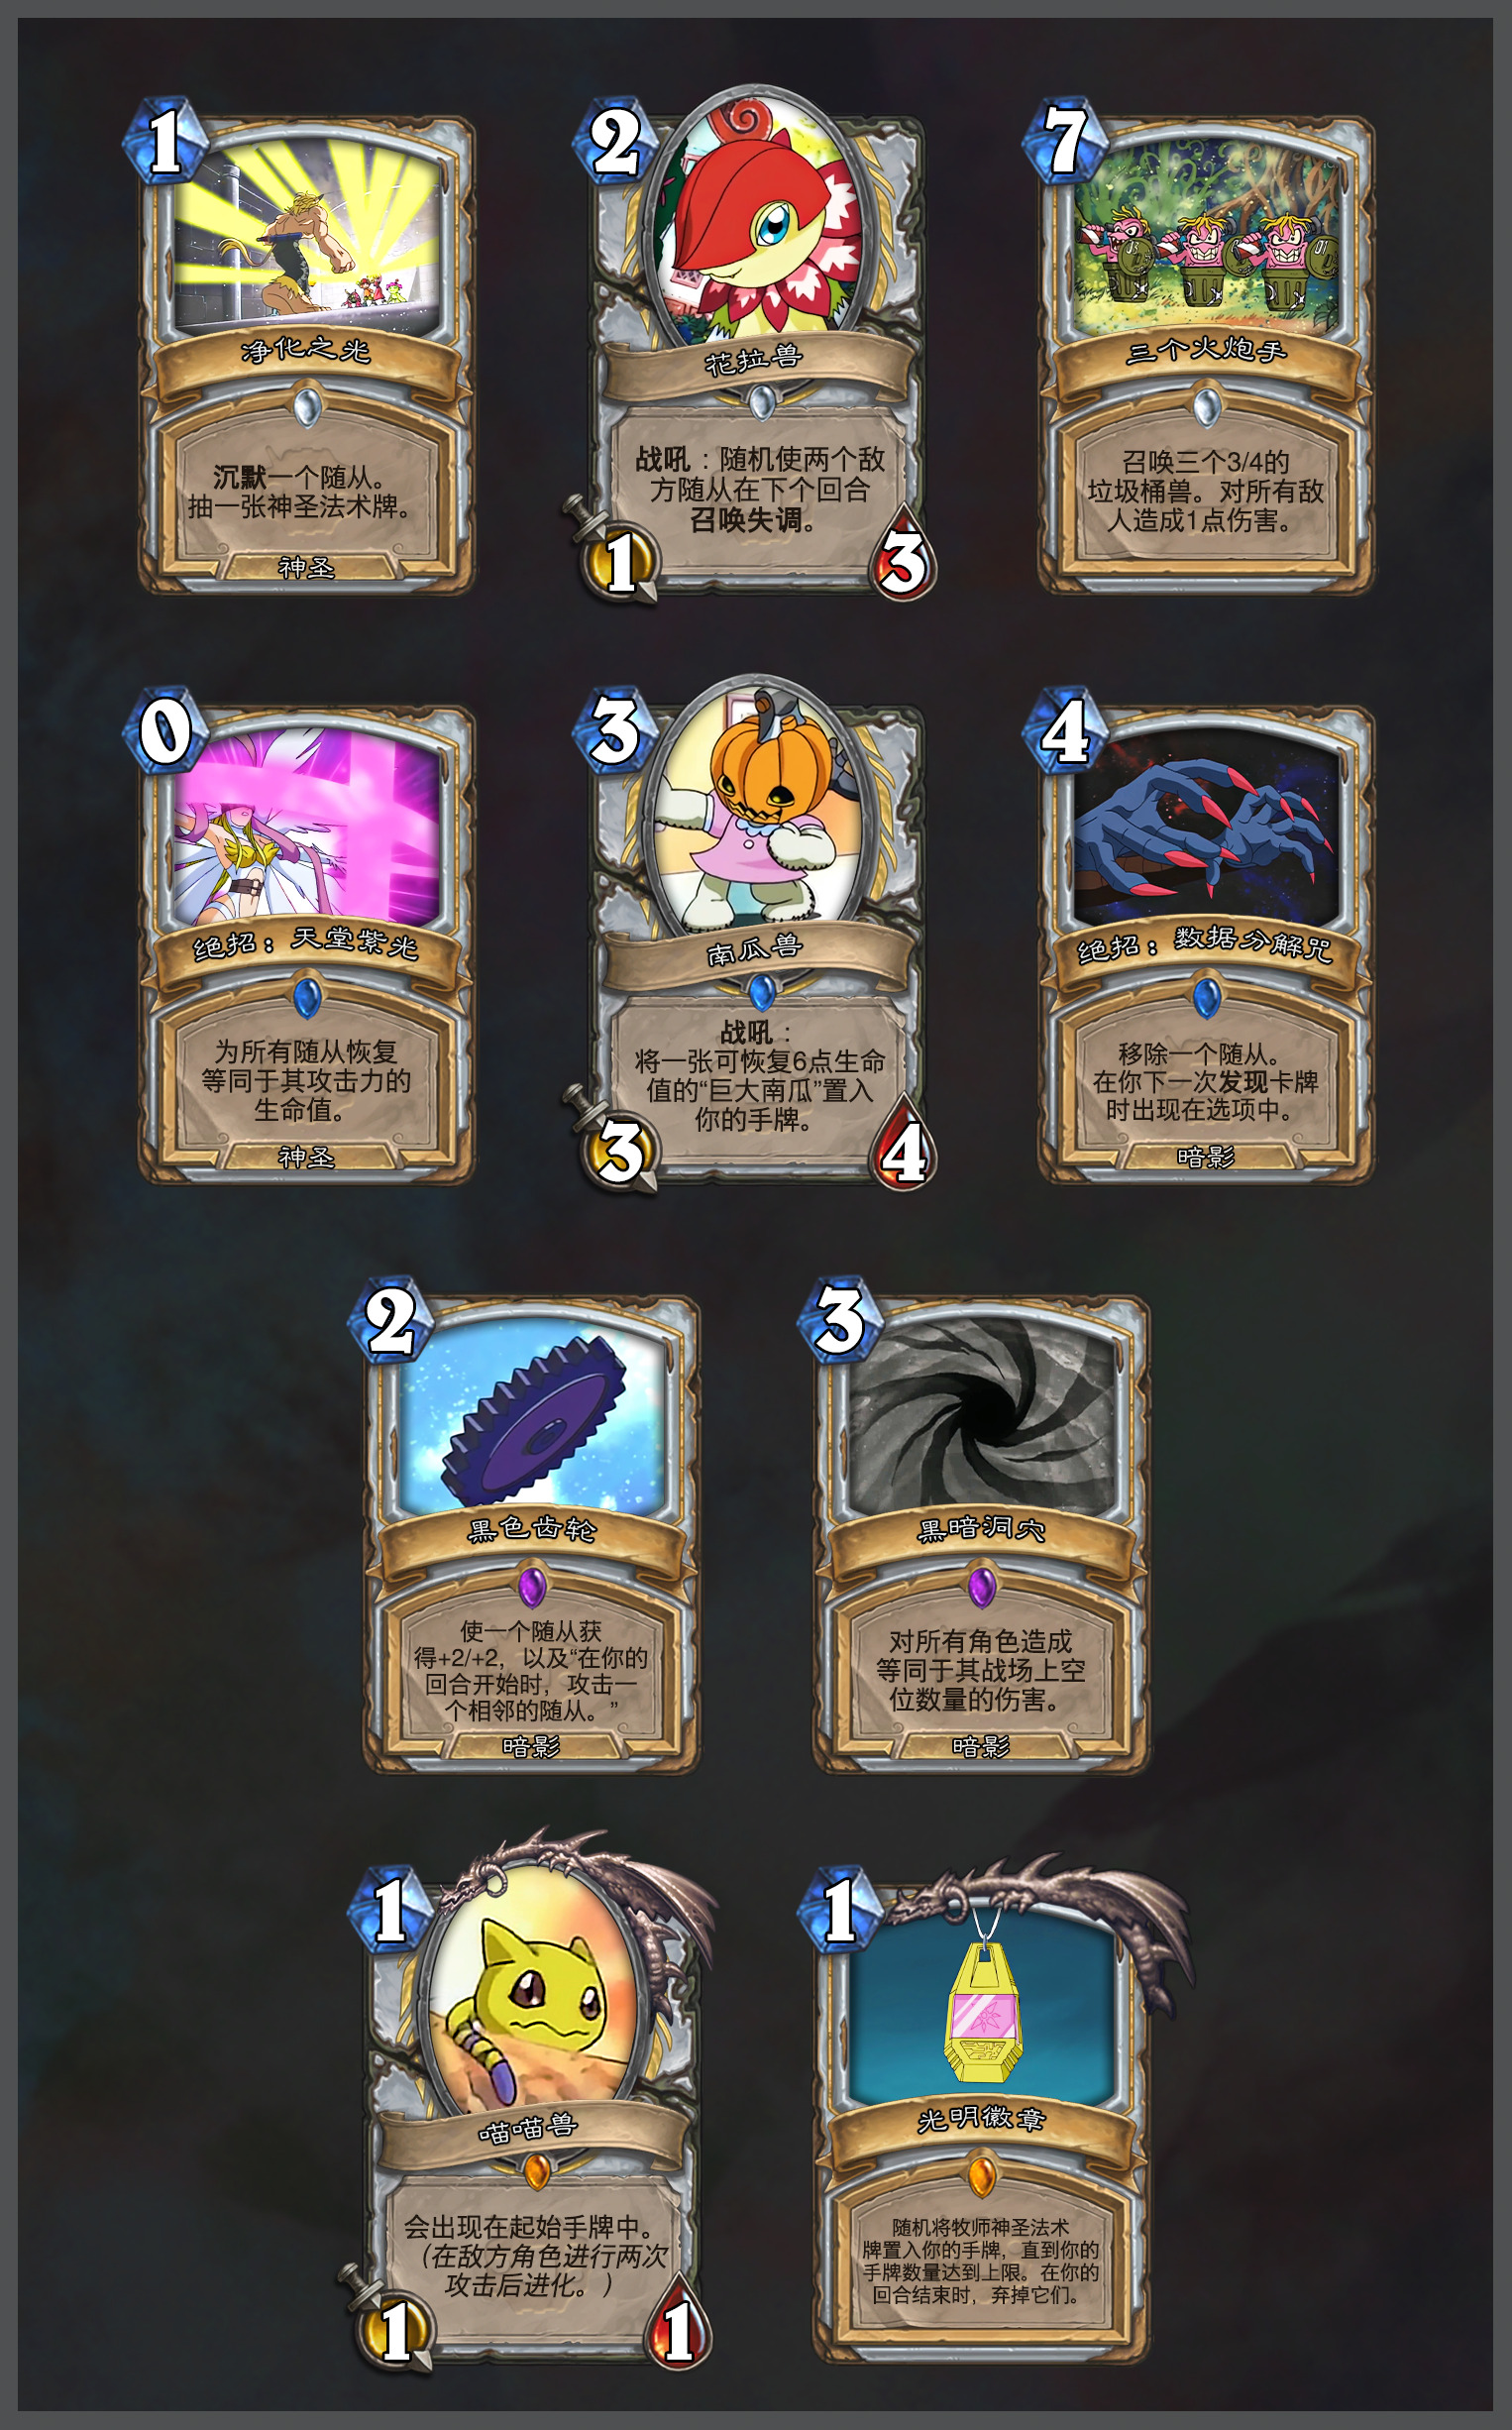The width and height of the screenshot is (1512, 2430).
Task: Click the 花拉兽 name banner
Action: [x=756, y=359]
